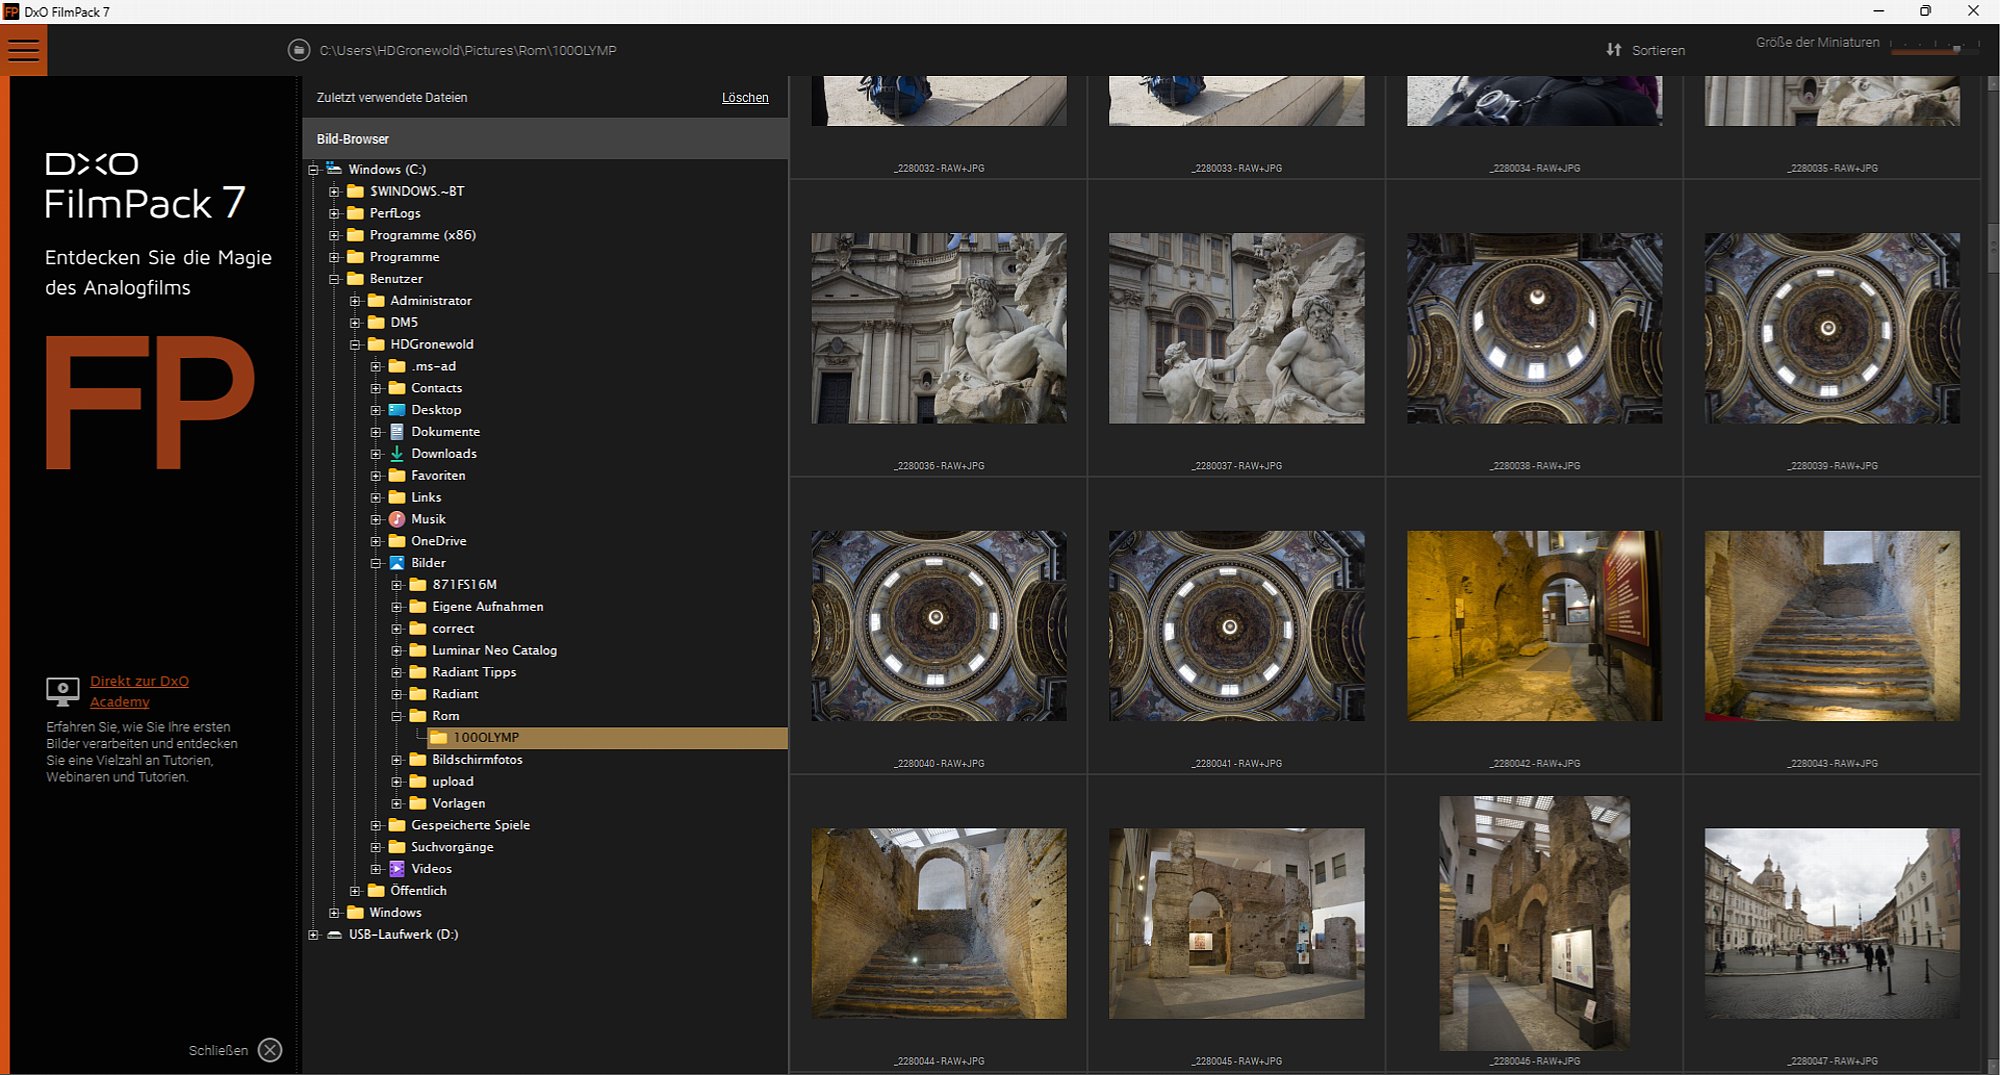This screenshot has width=2000, height=1075.
Task: Select the Videos folder icon
Action: pyautogui.click(x=397, y=869)
